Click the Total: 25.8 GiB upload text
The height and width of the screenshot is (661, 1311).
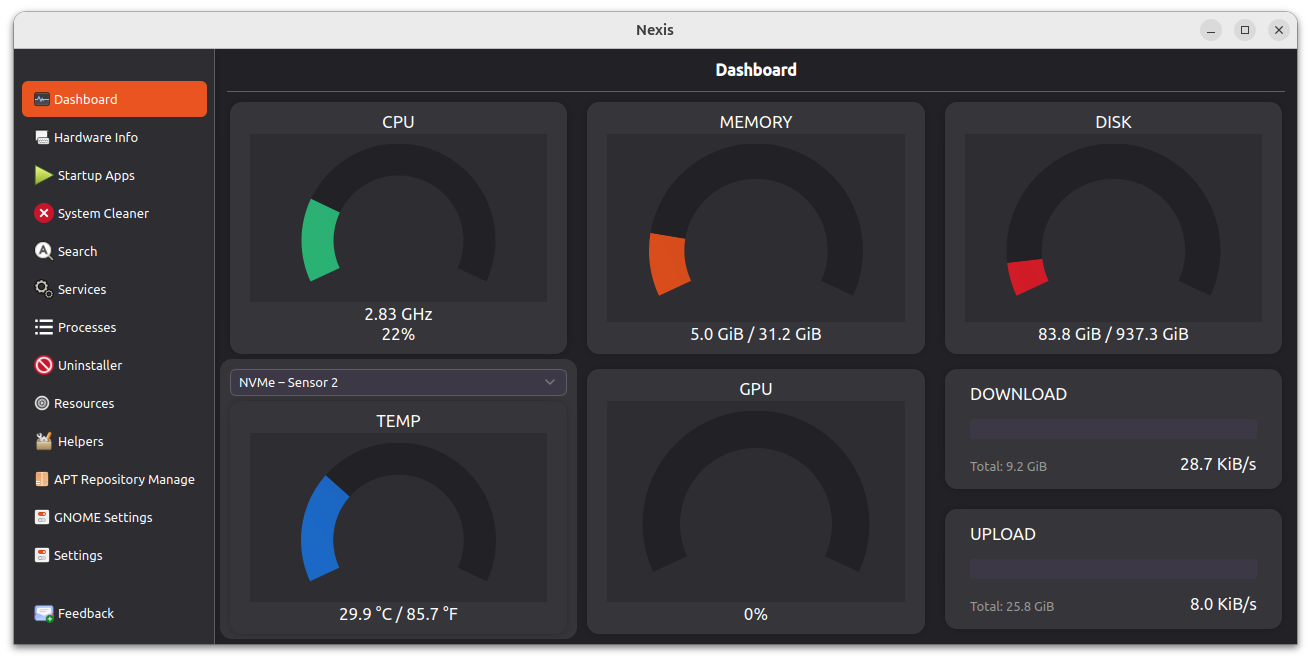click(x=1012, y=606)
